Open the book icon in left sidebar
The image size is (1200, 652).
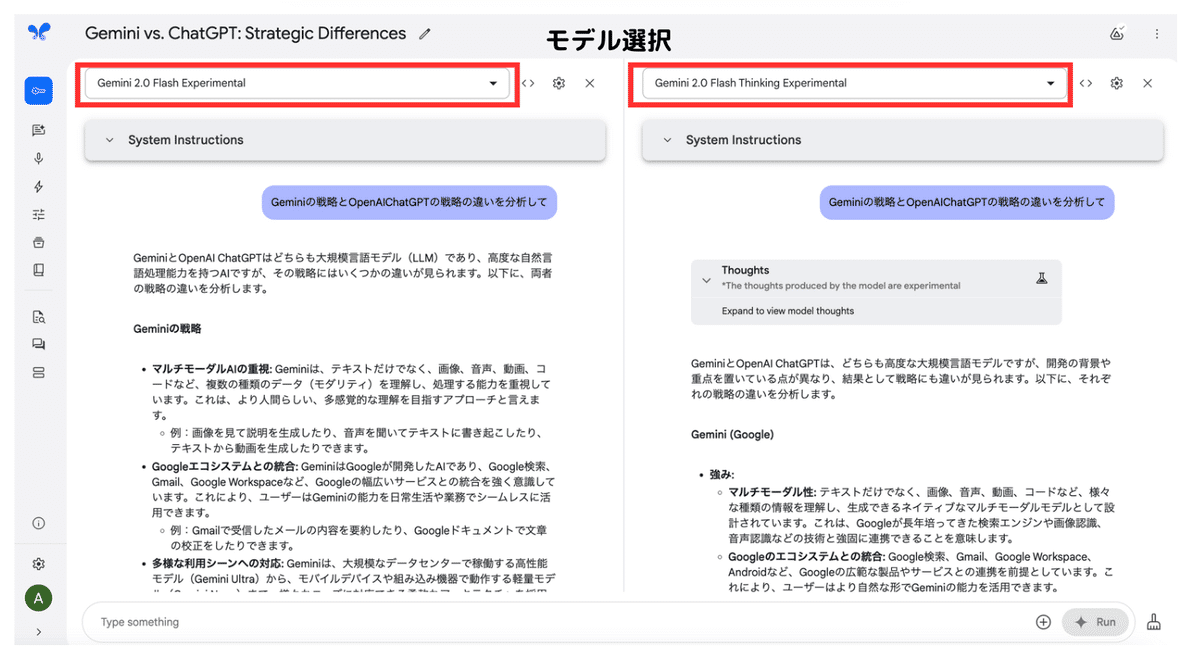(39, 270)
